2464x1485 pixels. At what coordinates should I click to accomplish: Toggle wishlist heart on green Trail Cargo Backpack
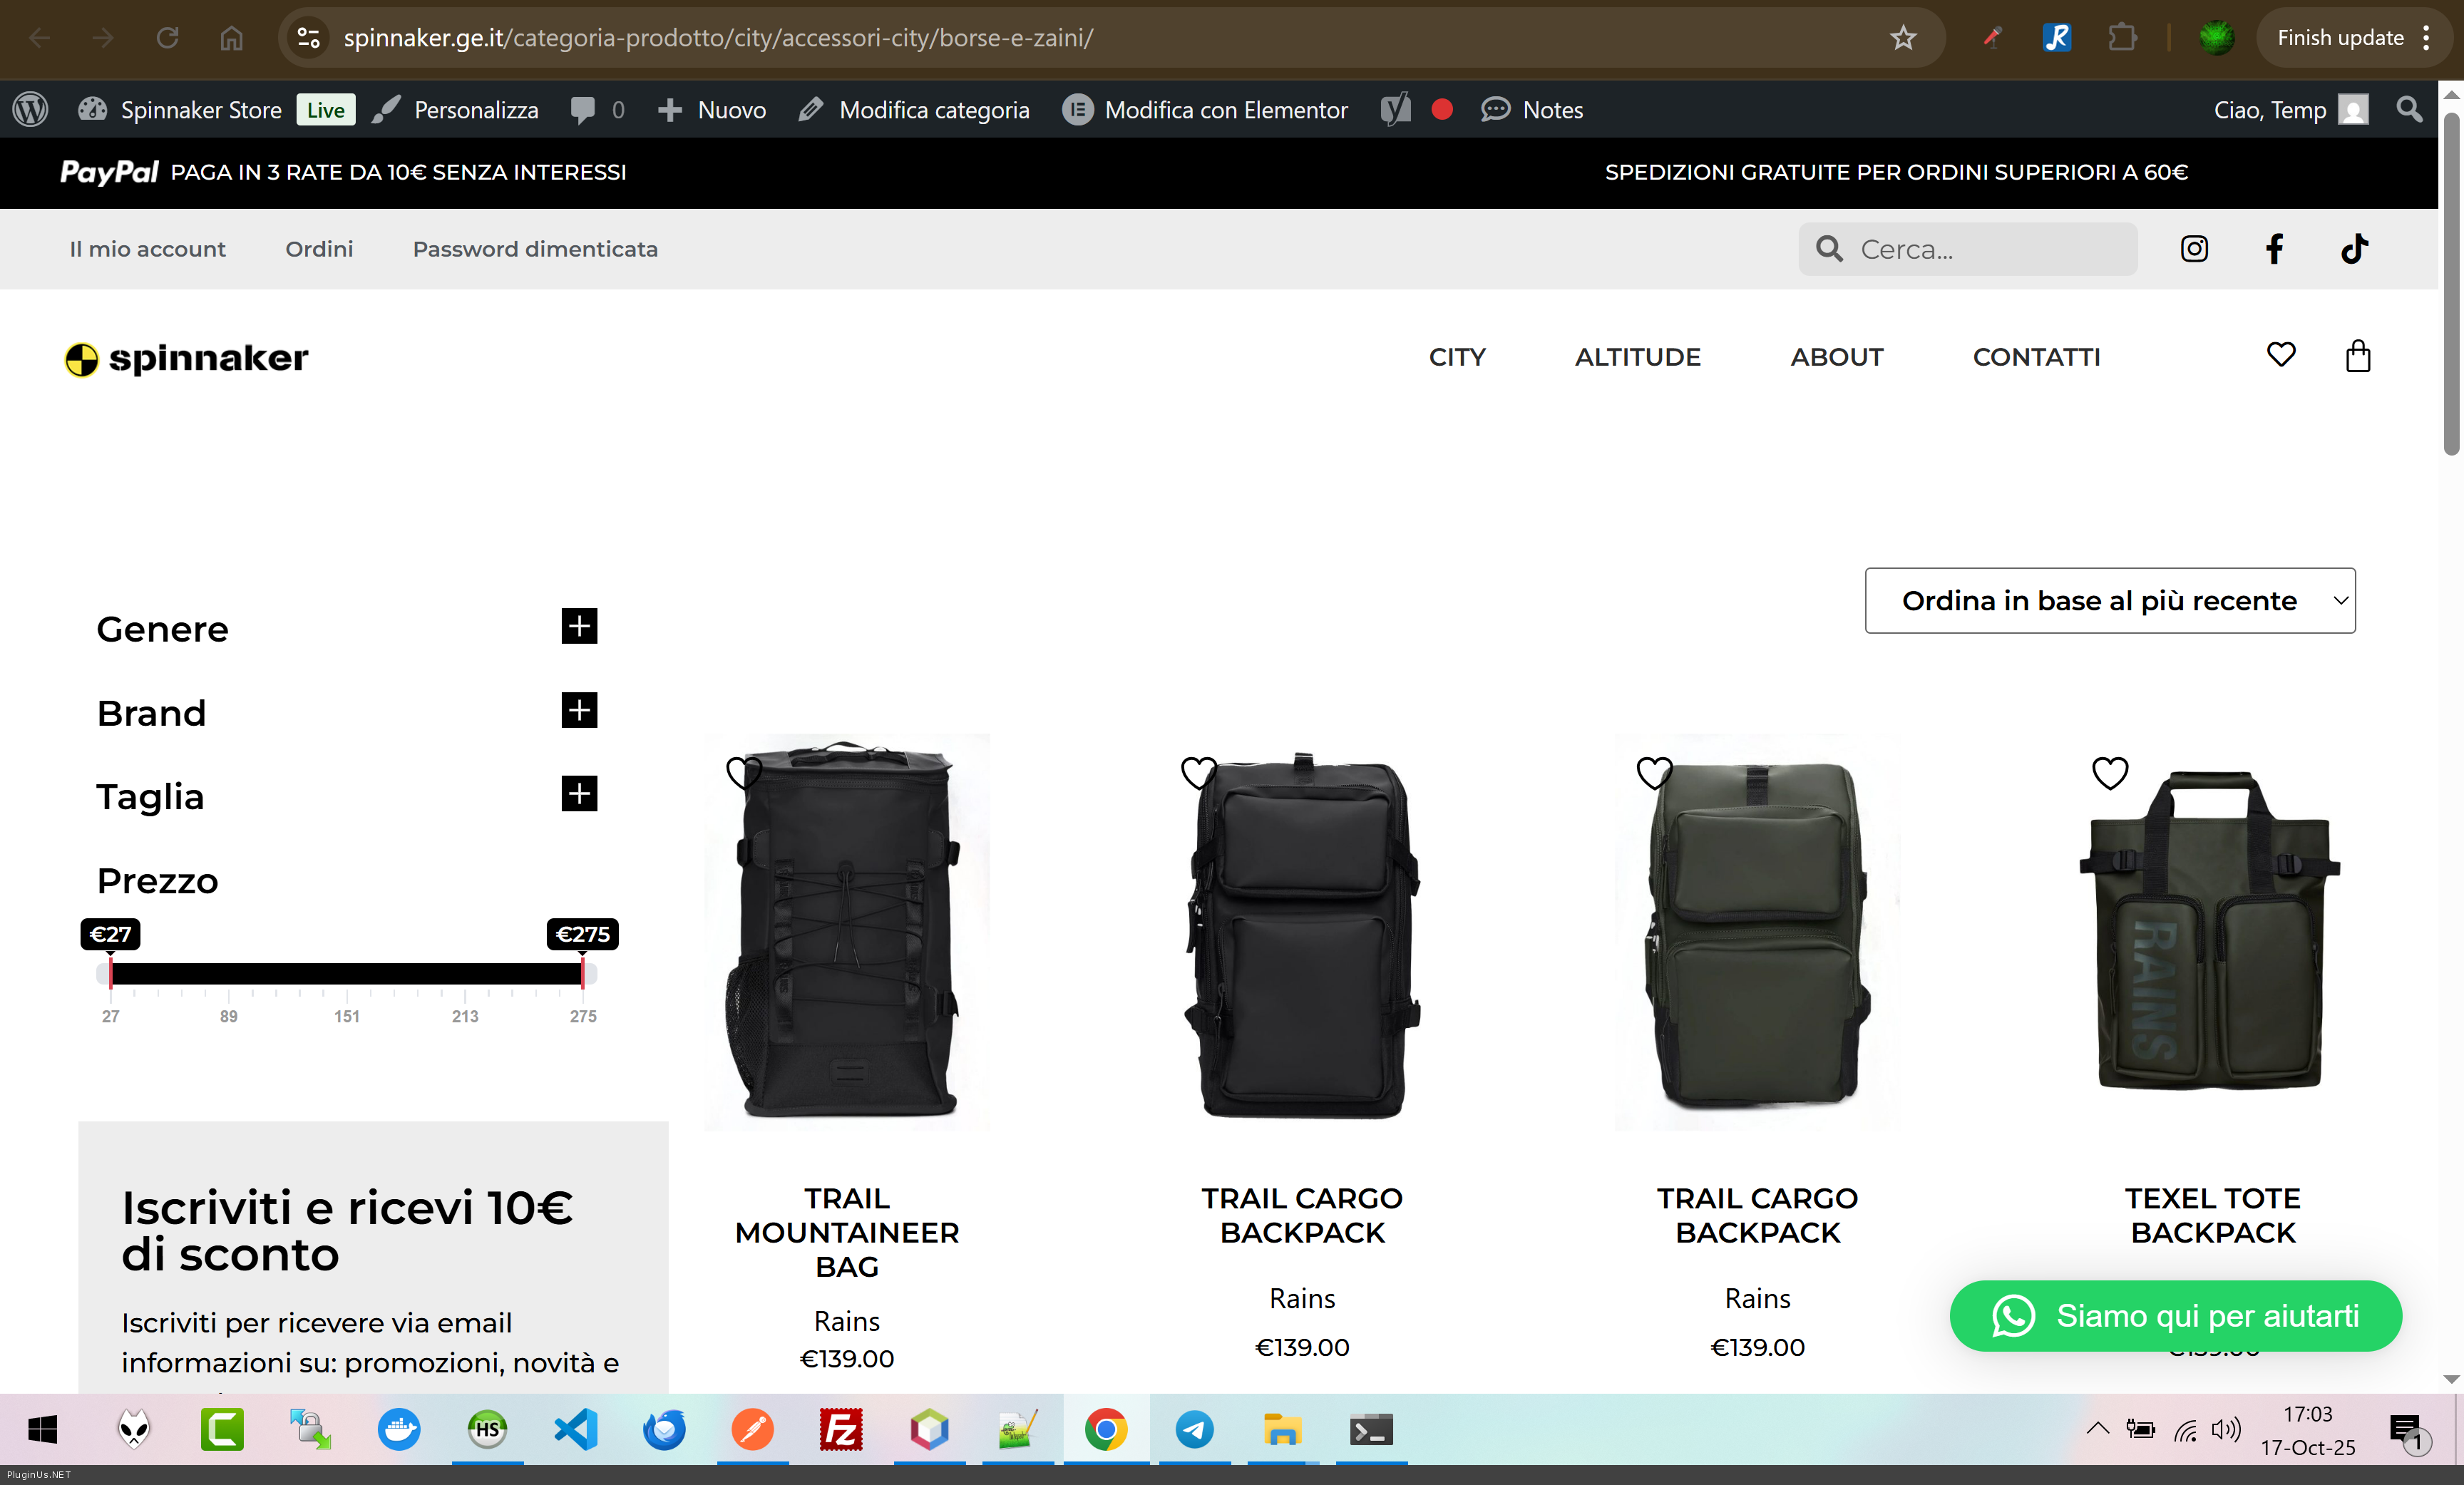tap(1654, 772)
